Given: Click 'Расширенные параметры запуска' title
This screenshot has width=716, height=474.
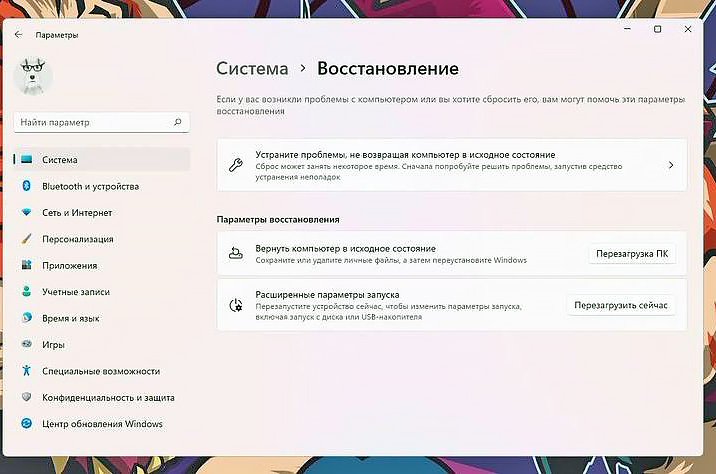Looking at the screenshot, I should 327,295.
